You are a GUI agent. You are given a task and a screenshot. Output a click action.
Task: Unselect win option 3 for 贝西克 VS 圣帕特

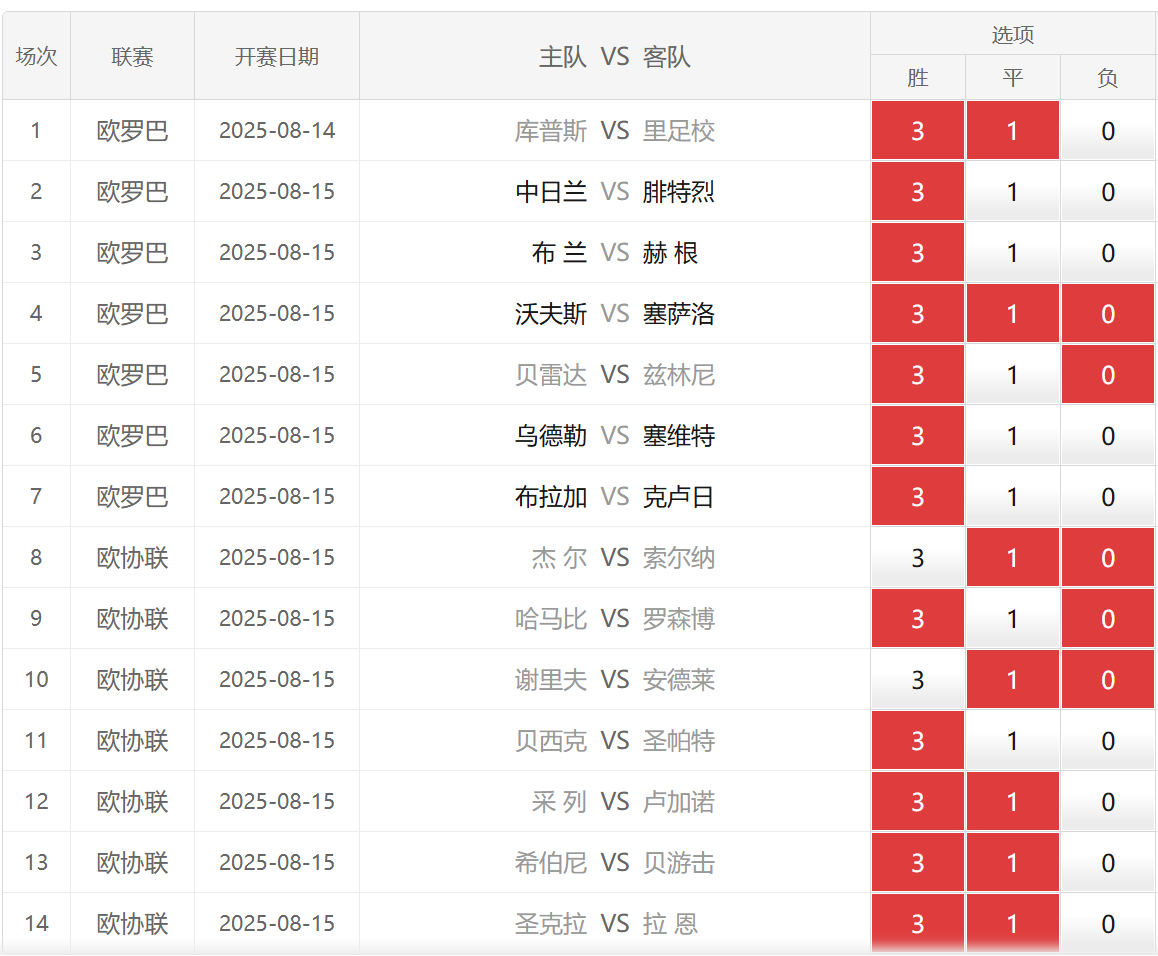[917, 740]
